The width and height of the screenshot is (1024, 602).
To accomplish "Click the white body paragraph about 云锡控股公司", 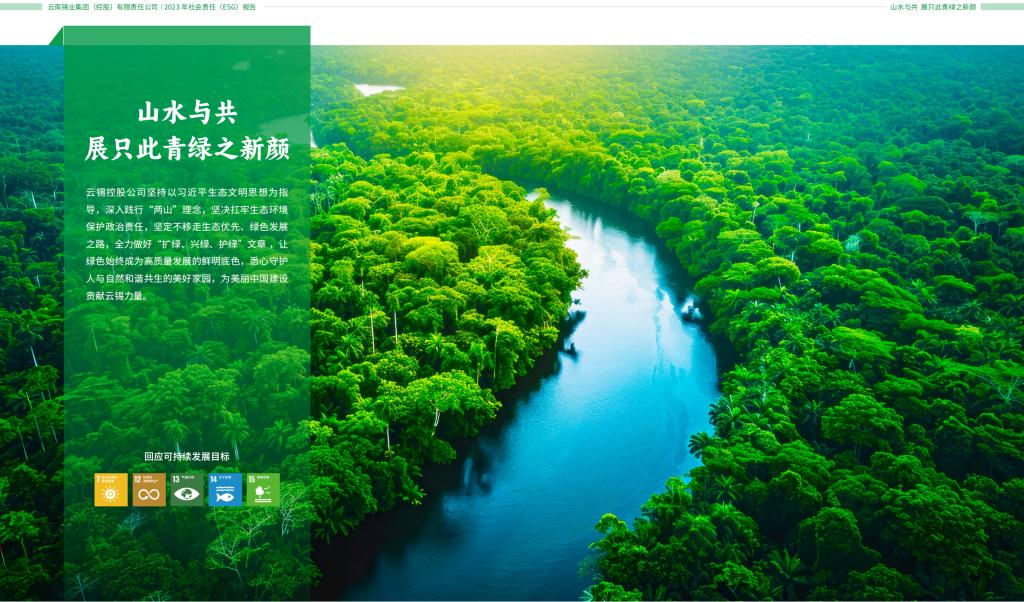I will 187,242.
